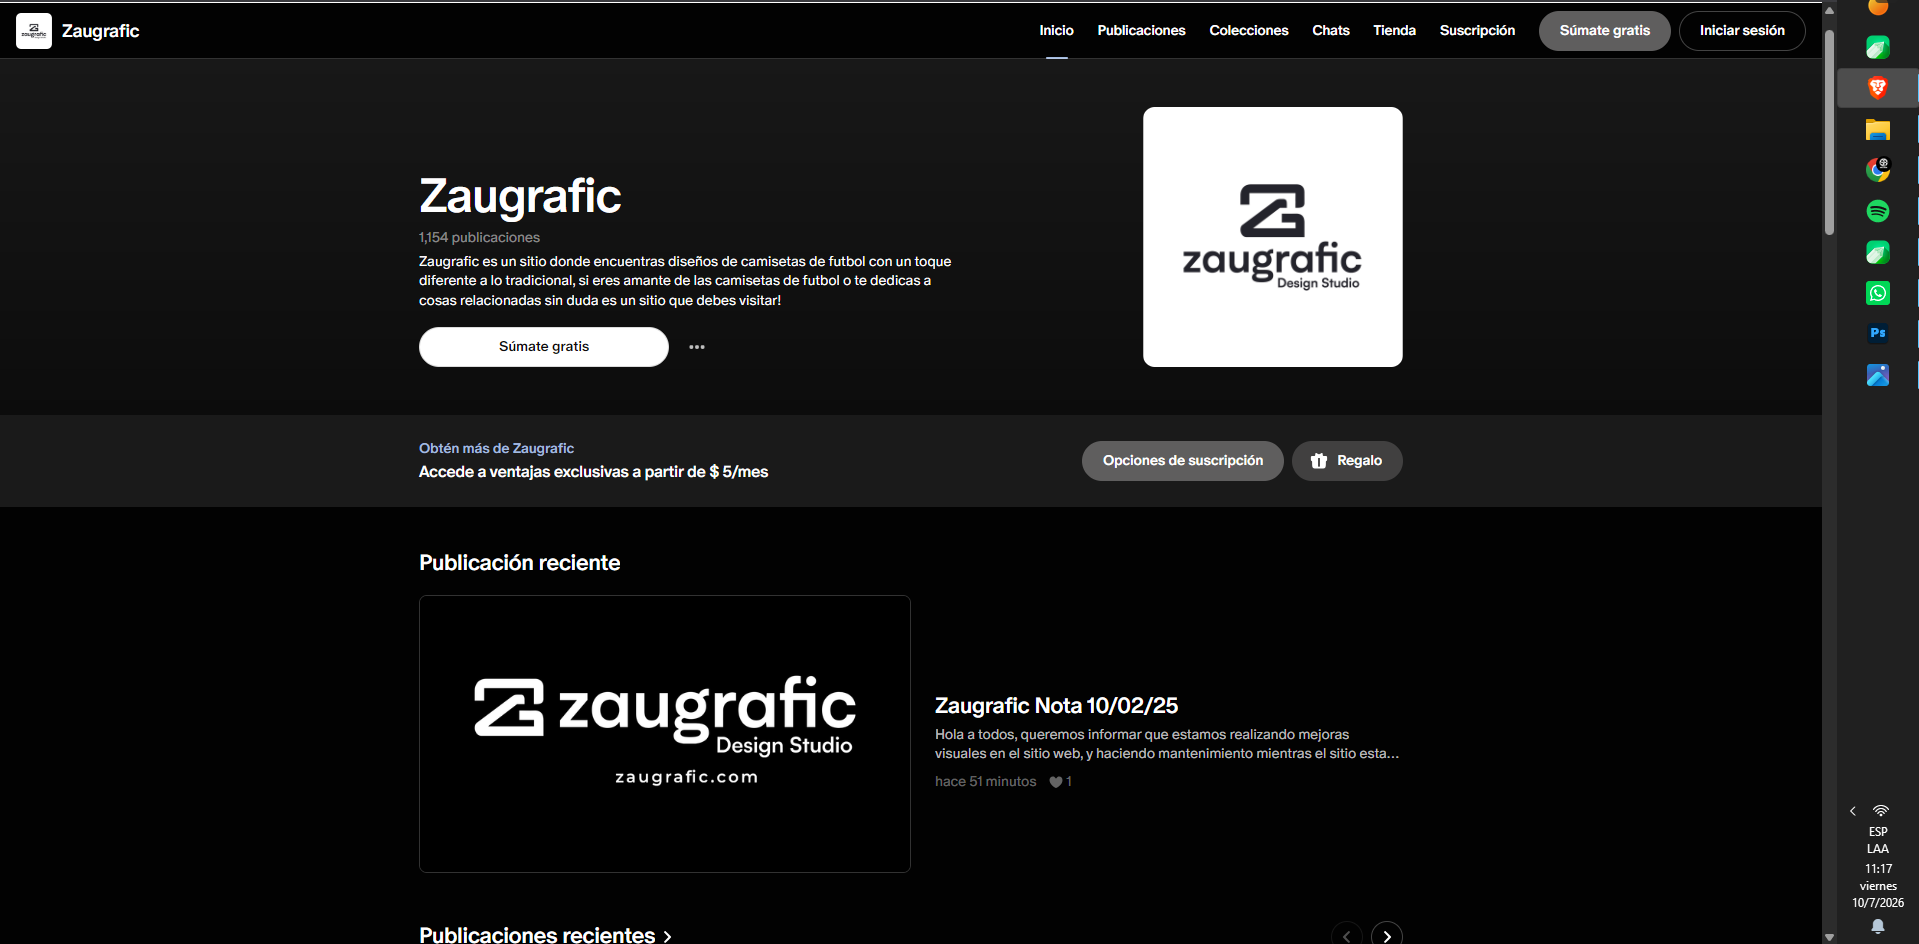Viewport: 1919px width, 944px height.
Task: Click the Obtén más de Zaugrafic link
Action: pos(496,449)
